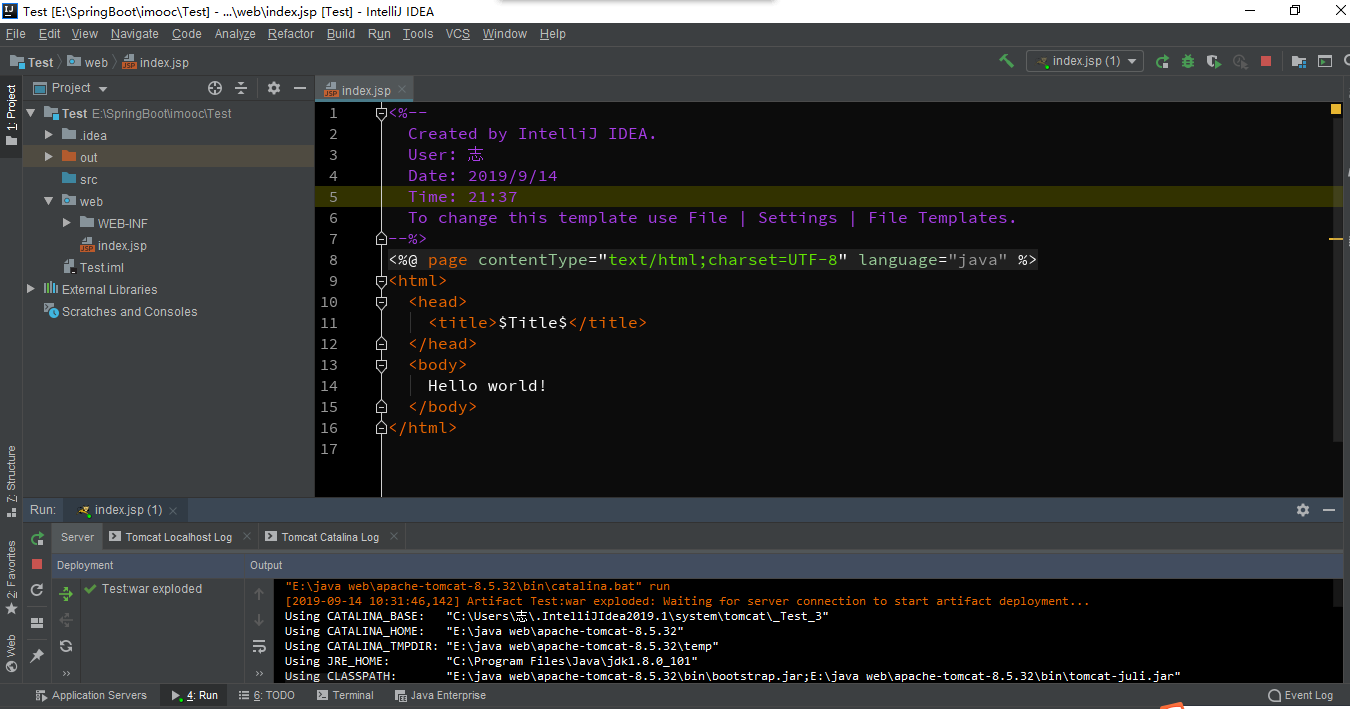Expand External Libraries node
The width and height of the screenshot is (1350, 709).
[31, 289]
